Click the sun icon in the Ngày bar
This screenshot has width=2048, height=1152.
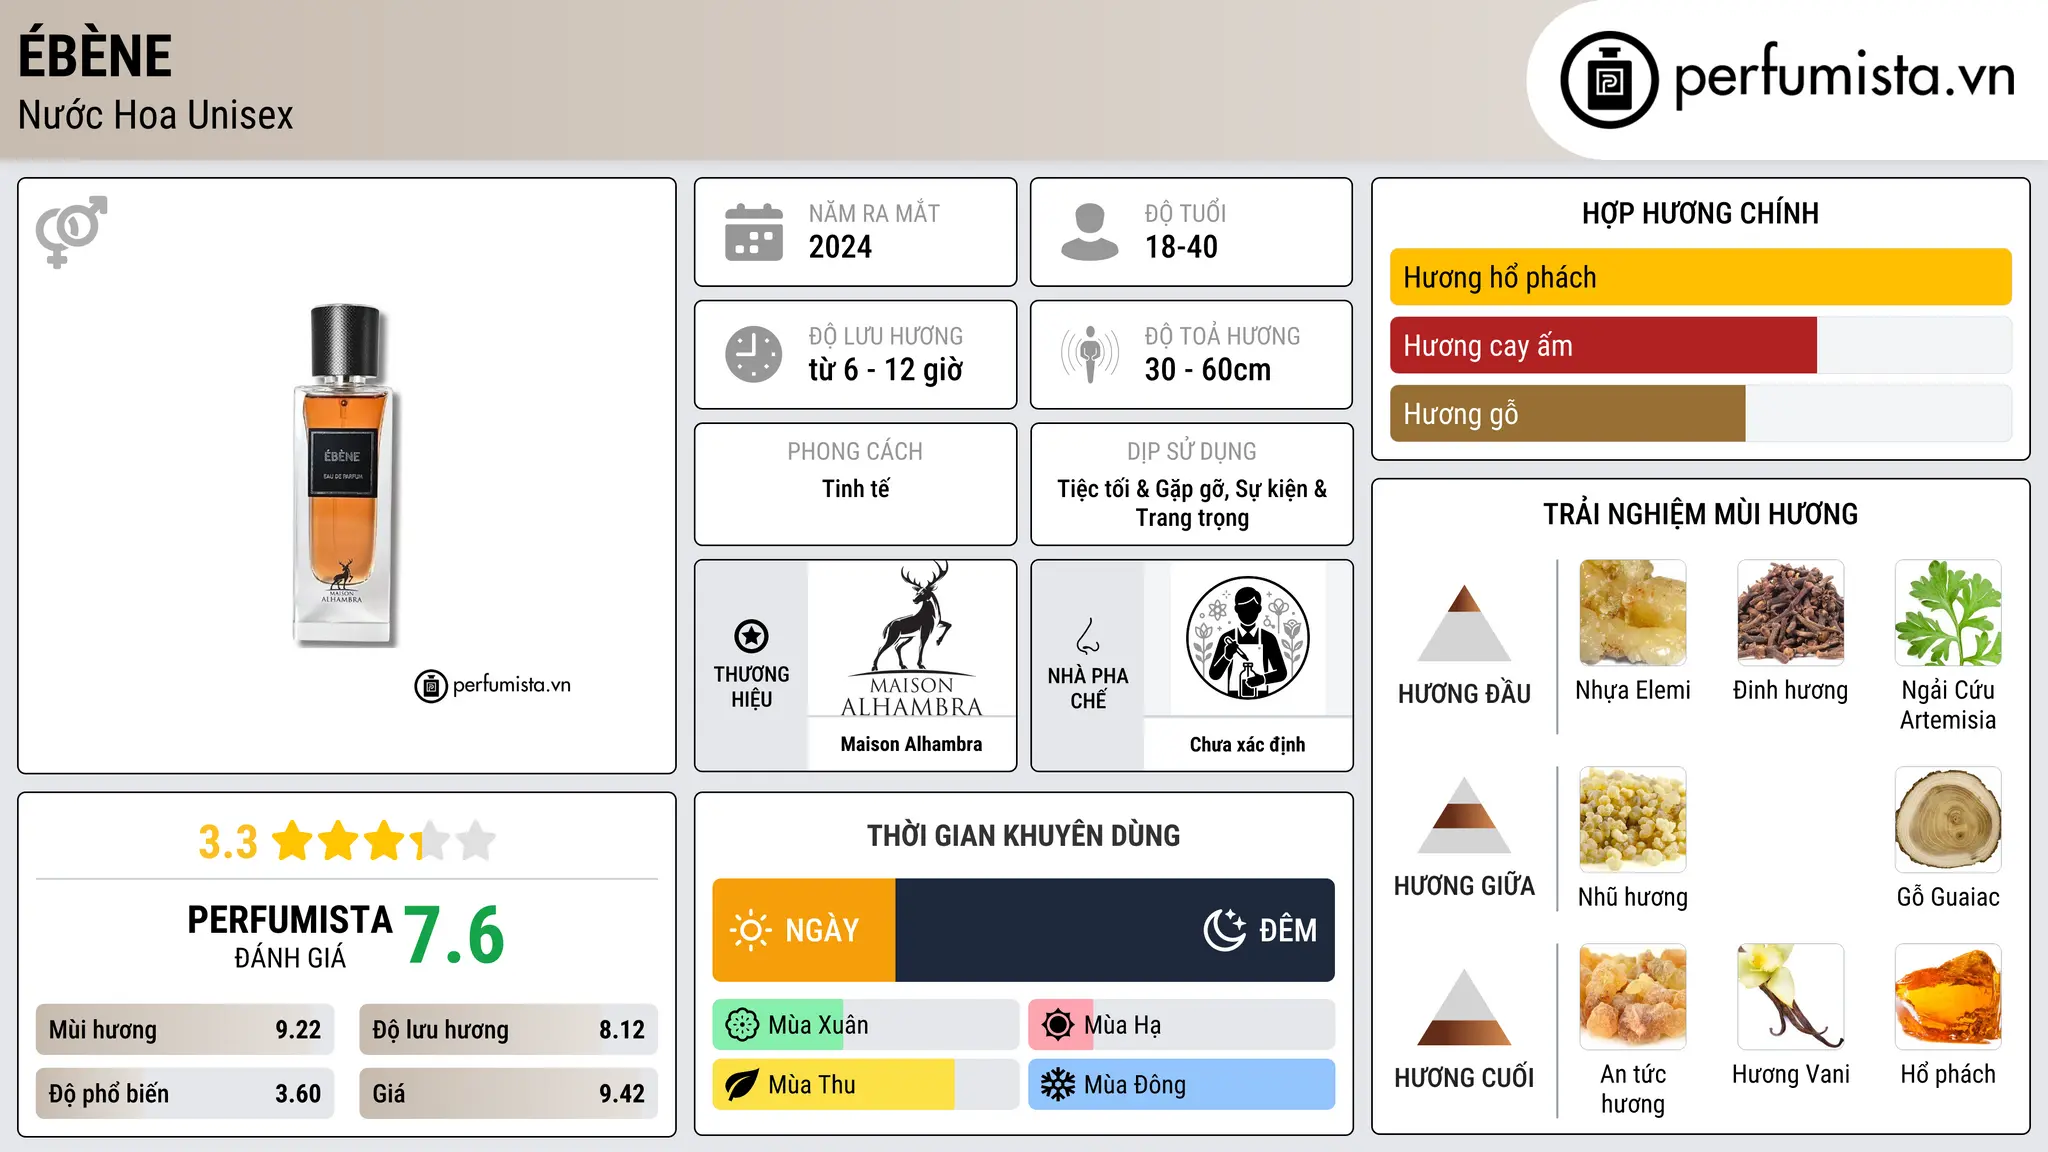click(750, 930)
